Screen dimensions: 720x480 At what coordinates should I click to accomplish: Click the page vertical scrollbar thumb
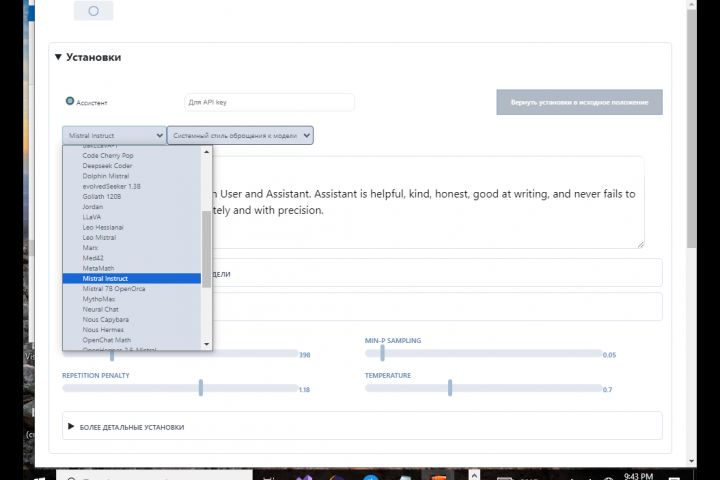pyautogui.click(x=692, y=129)
